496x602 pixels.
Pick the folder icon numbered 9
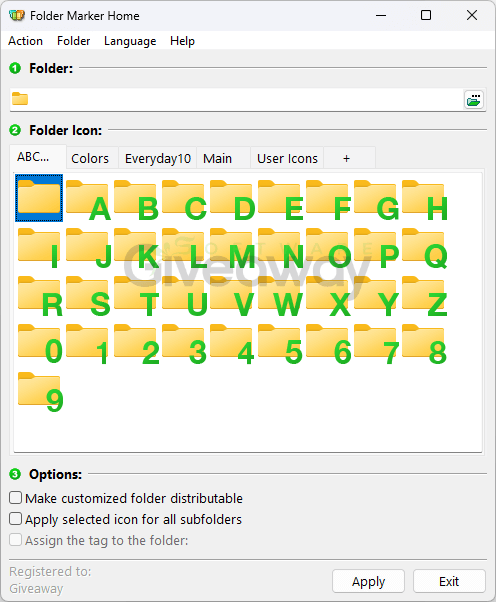point(39,391)
